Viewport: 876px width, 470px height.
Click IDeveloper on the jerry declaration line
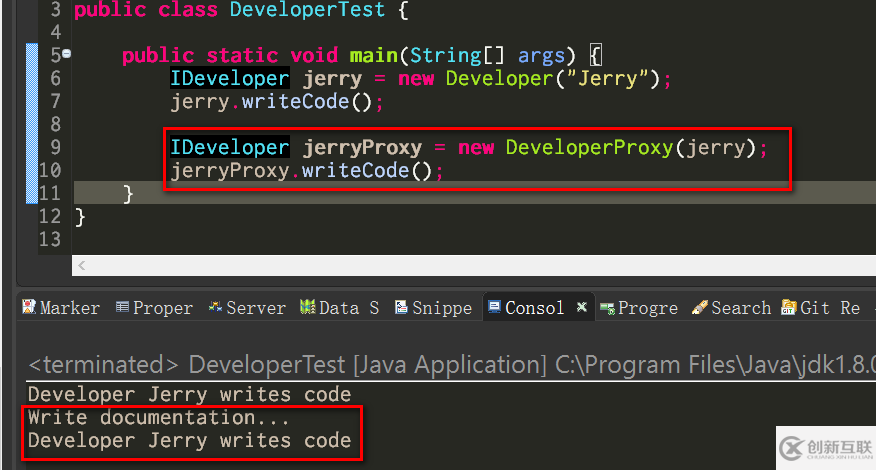click(230, 78)
